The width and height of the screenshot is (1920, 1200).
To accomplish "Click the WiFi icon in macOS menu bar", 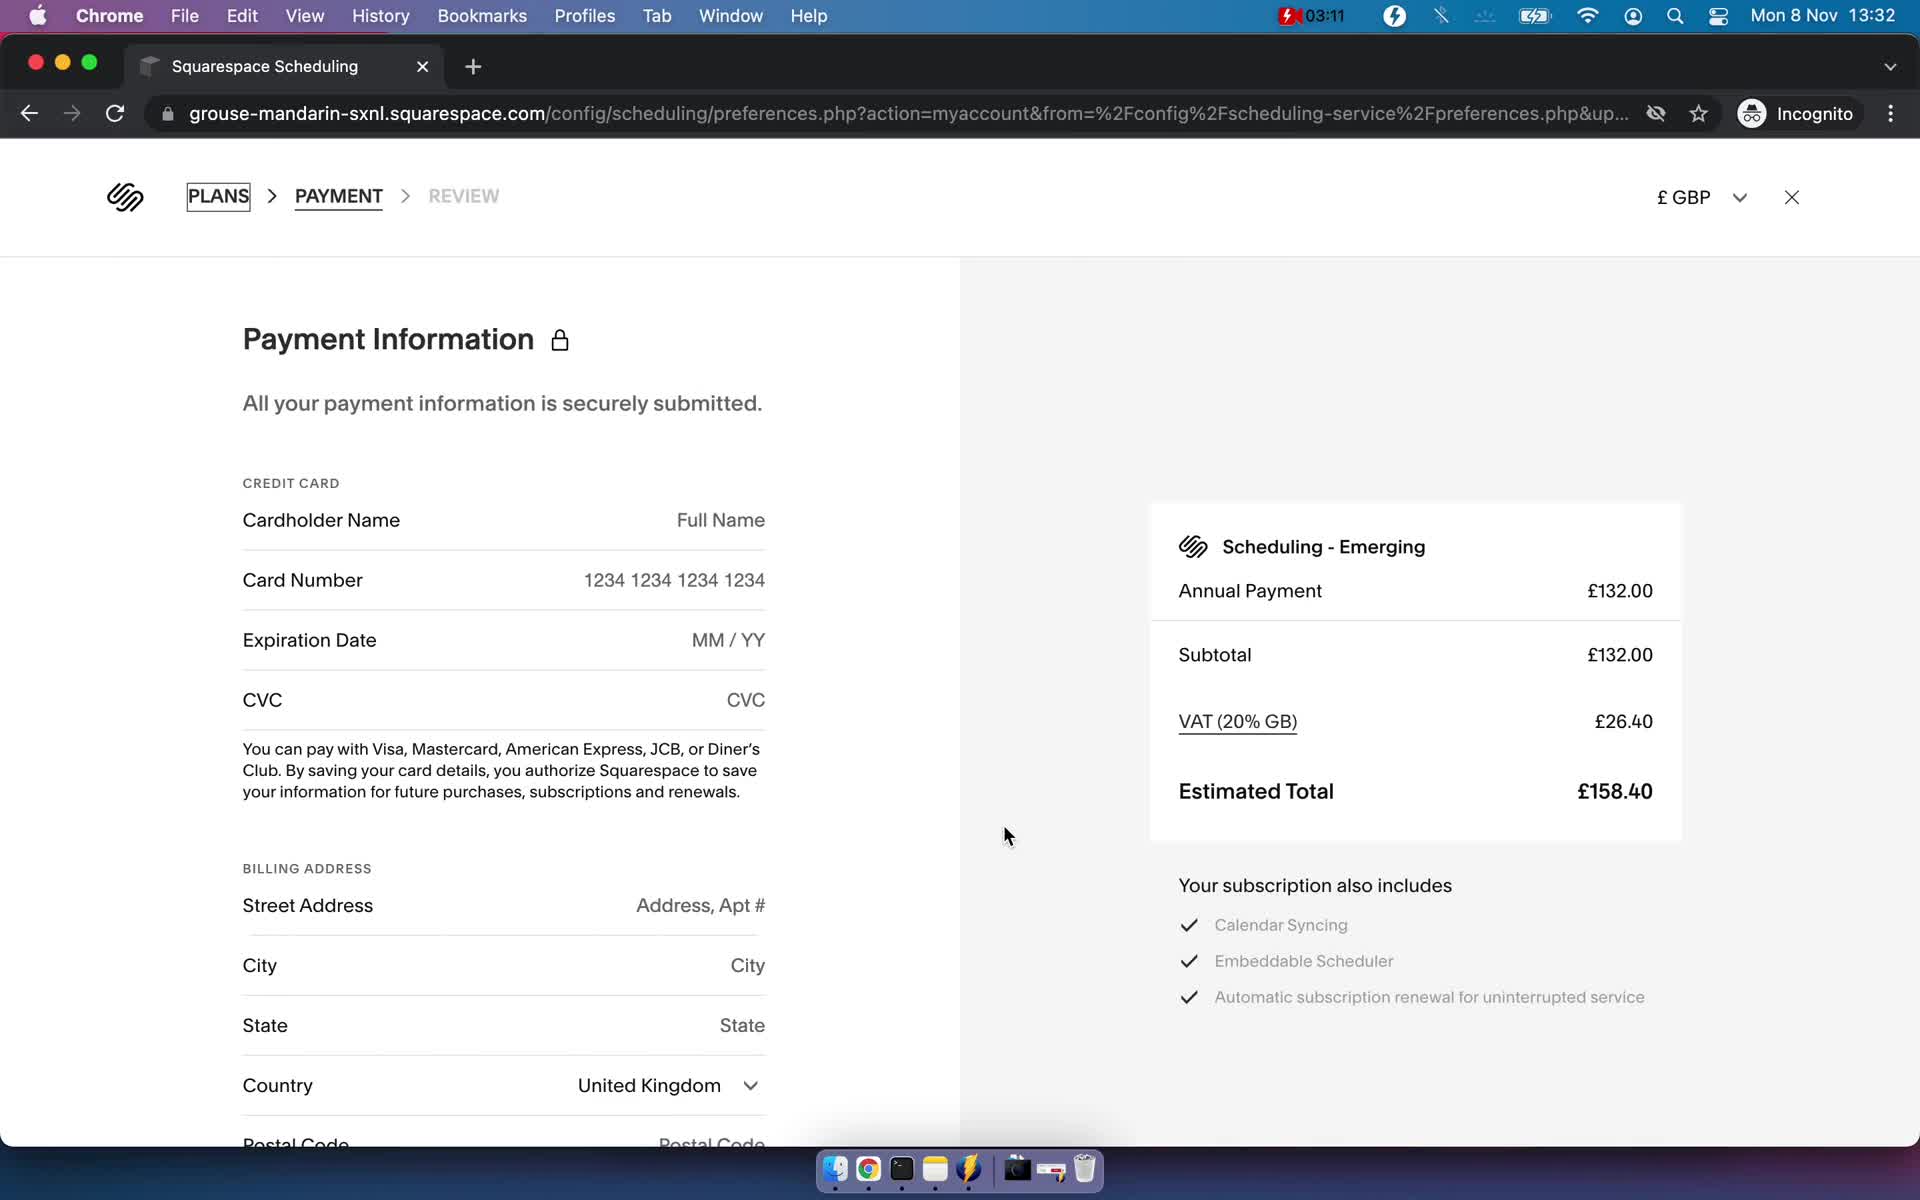I will [1587, 17].
